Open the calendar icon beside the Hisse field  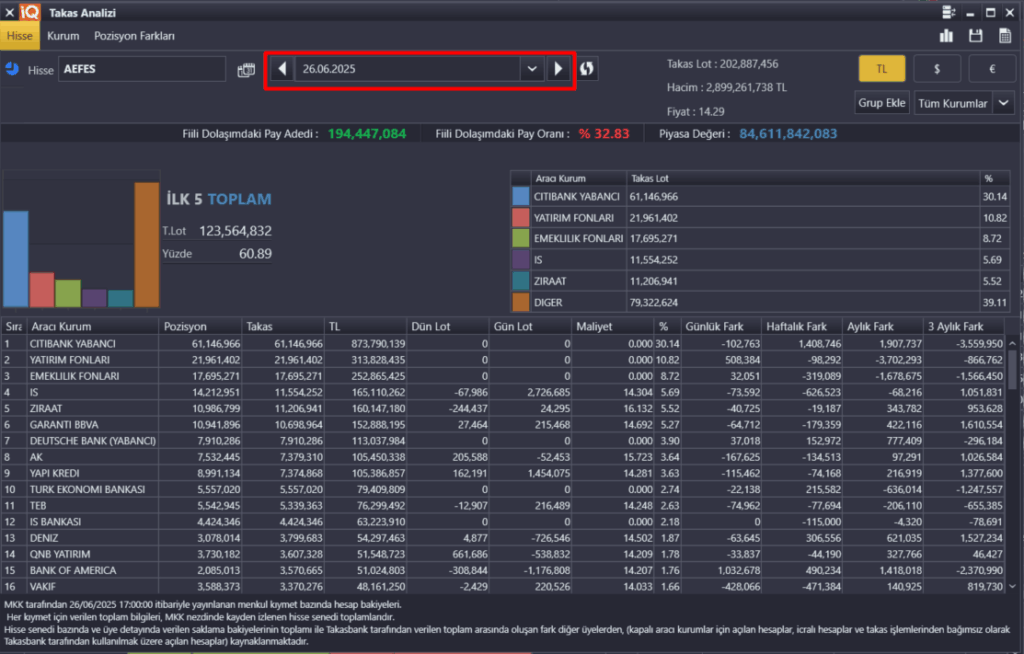[246, 70]
